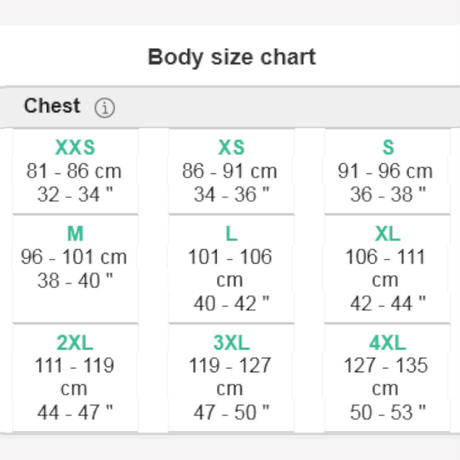Select the XS size cell
The height and width of the screenshot is (460, 460).
(231, 171)
